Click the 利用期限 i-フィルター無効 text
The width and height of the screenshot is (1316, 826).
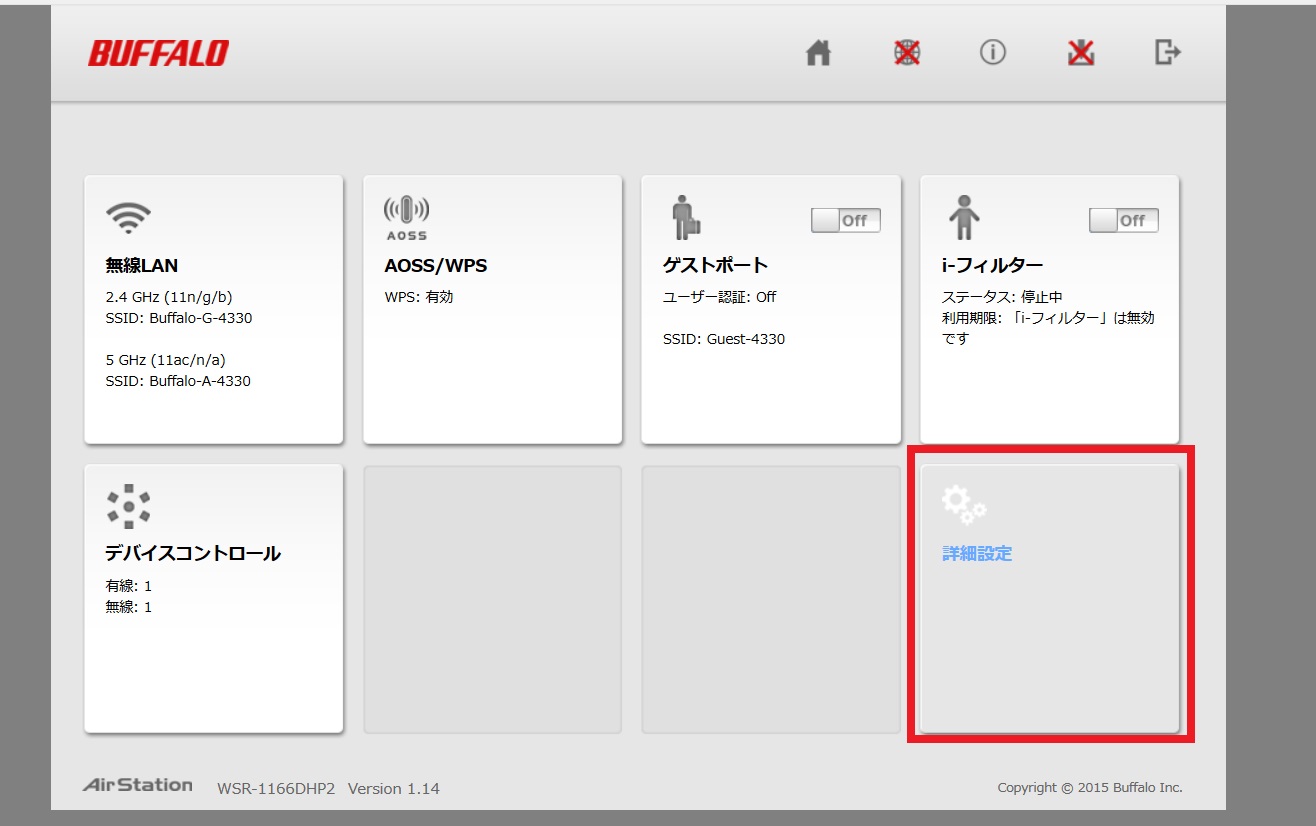(1048, 328)
